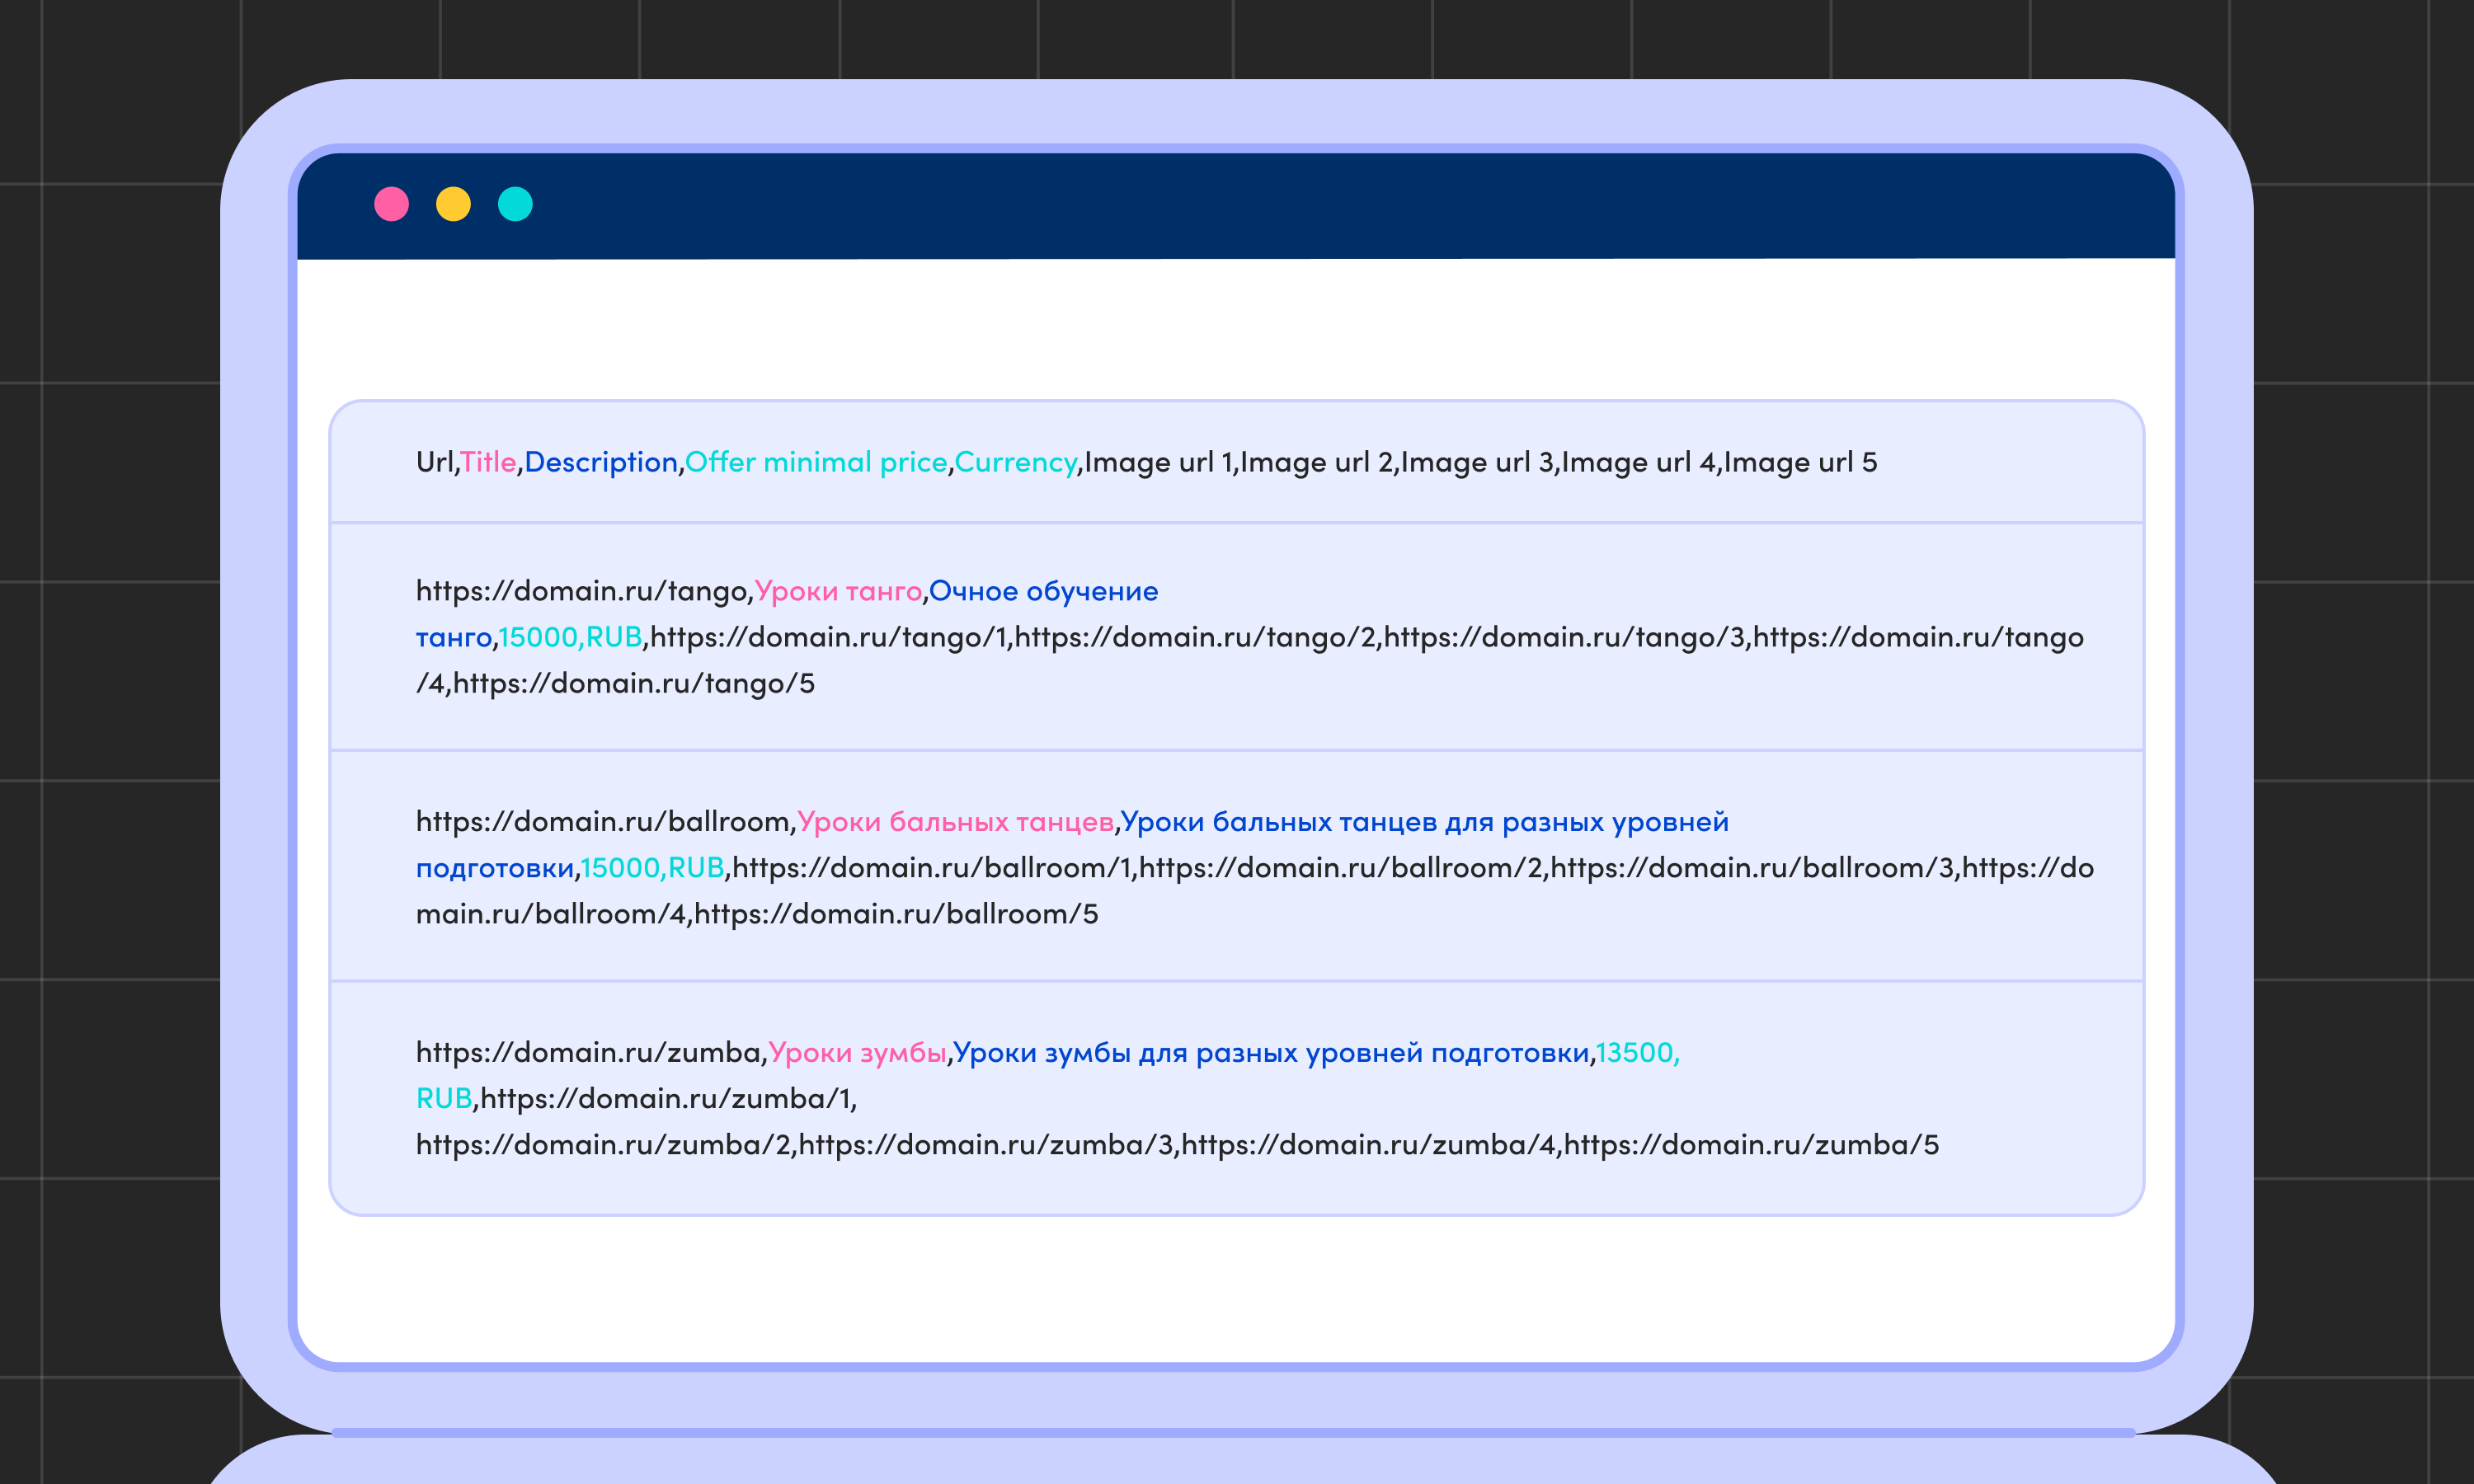Open the https://domain.ru/tango link

[582, 591]
